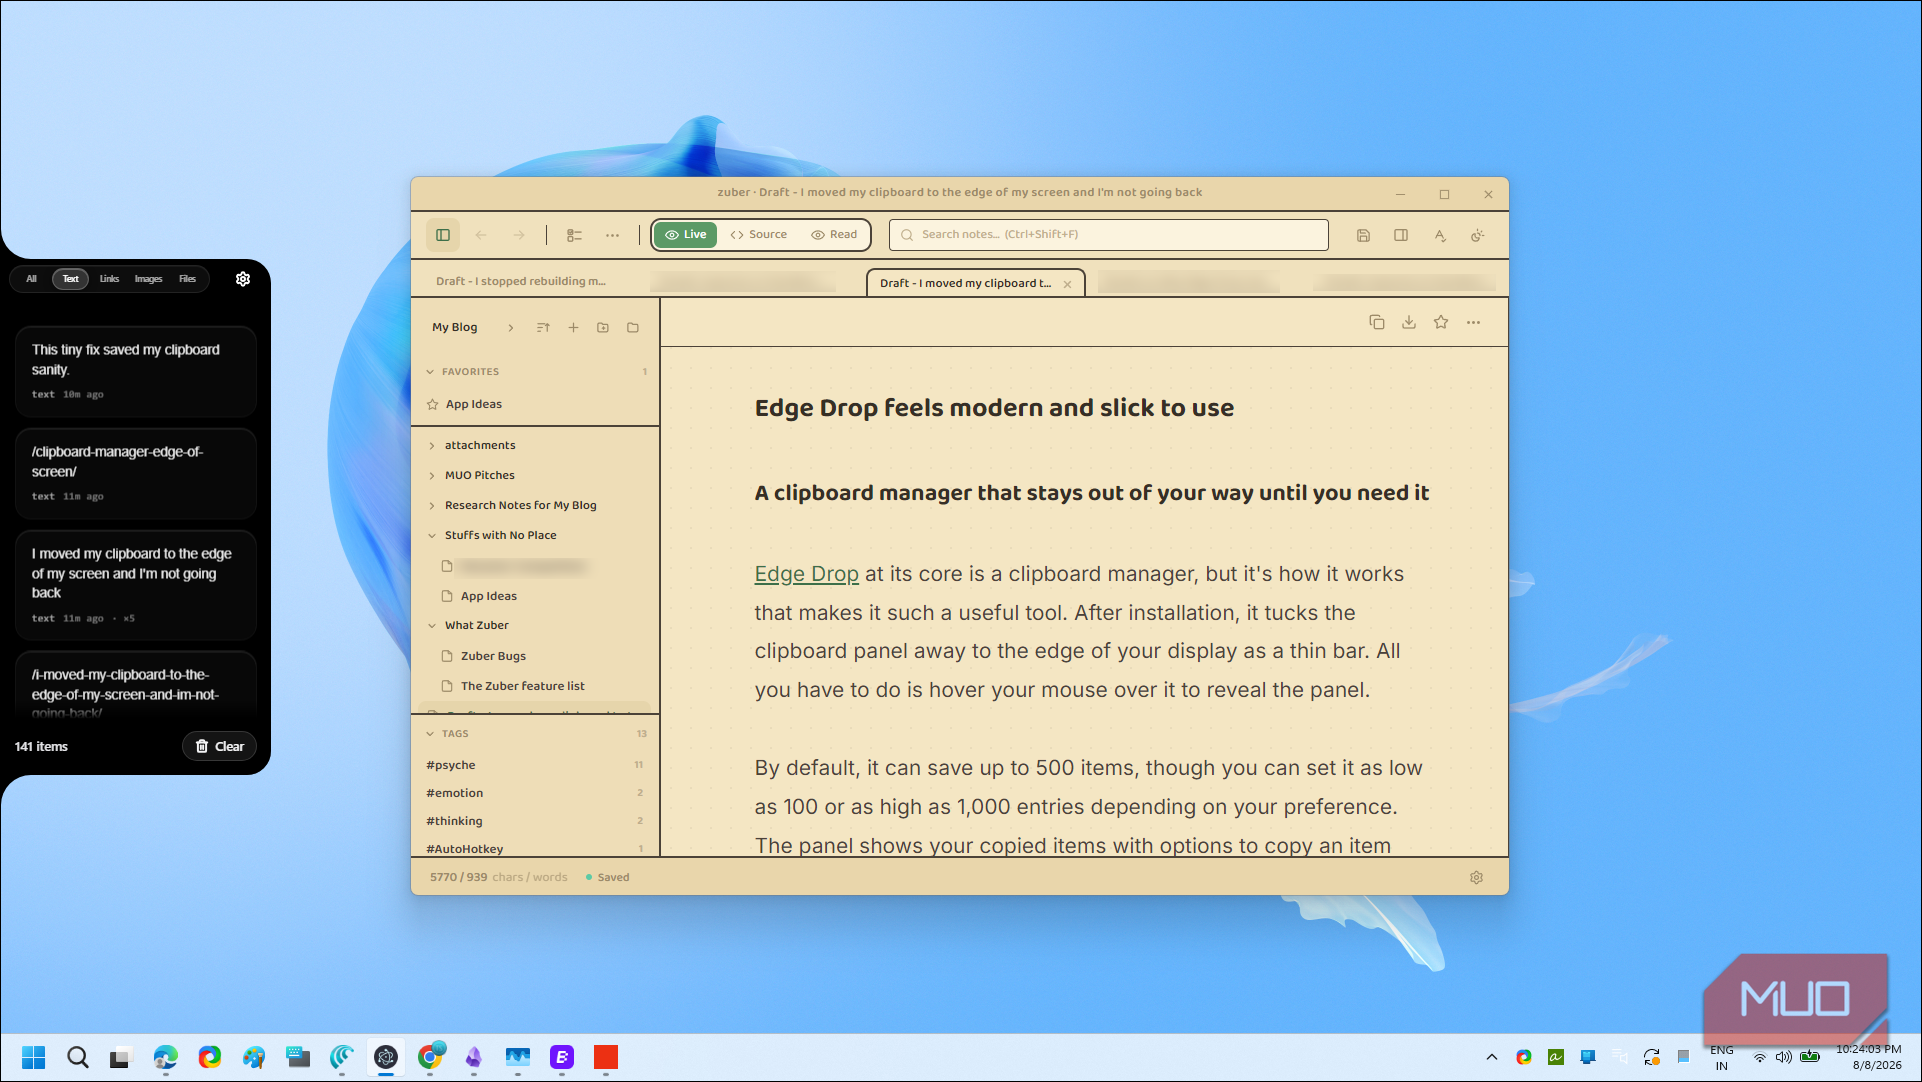Open the folder icon in sidebar header
Screen dimensions: 1922x1082
(633, 328)
